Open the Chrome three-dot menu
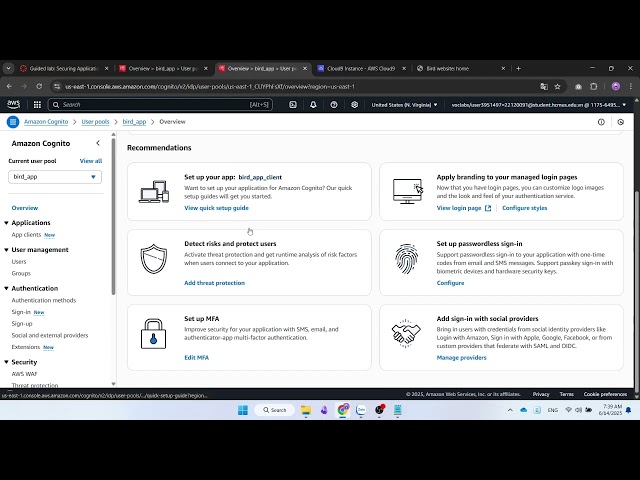640x480 pixels. tap(631, 86)
